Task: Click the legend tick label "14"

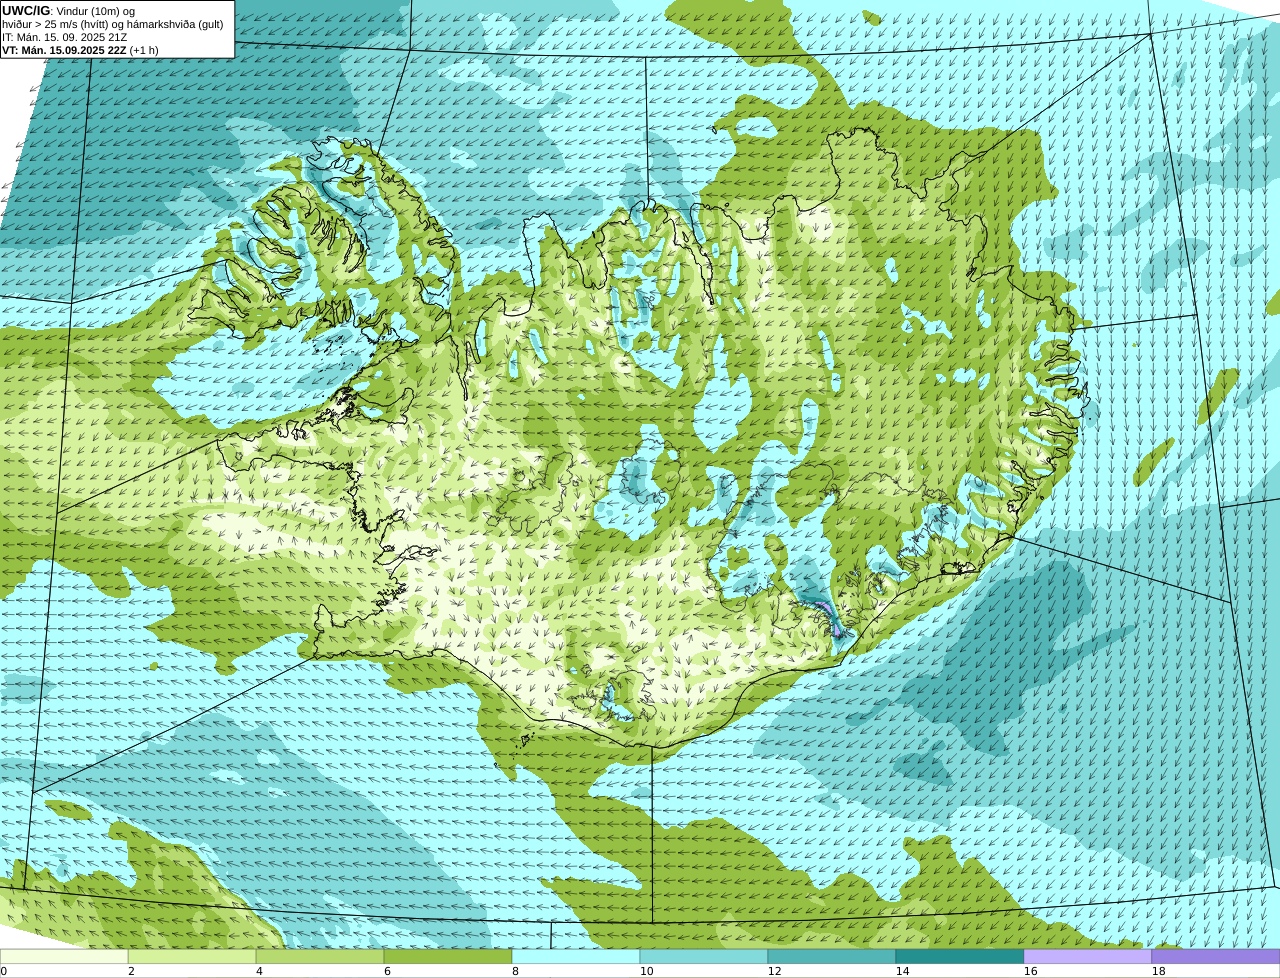Action: click(x=902, y=971)
